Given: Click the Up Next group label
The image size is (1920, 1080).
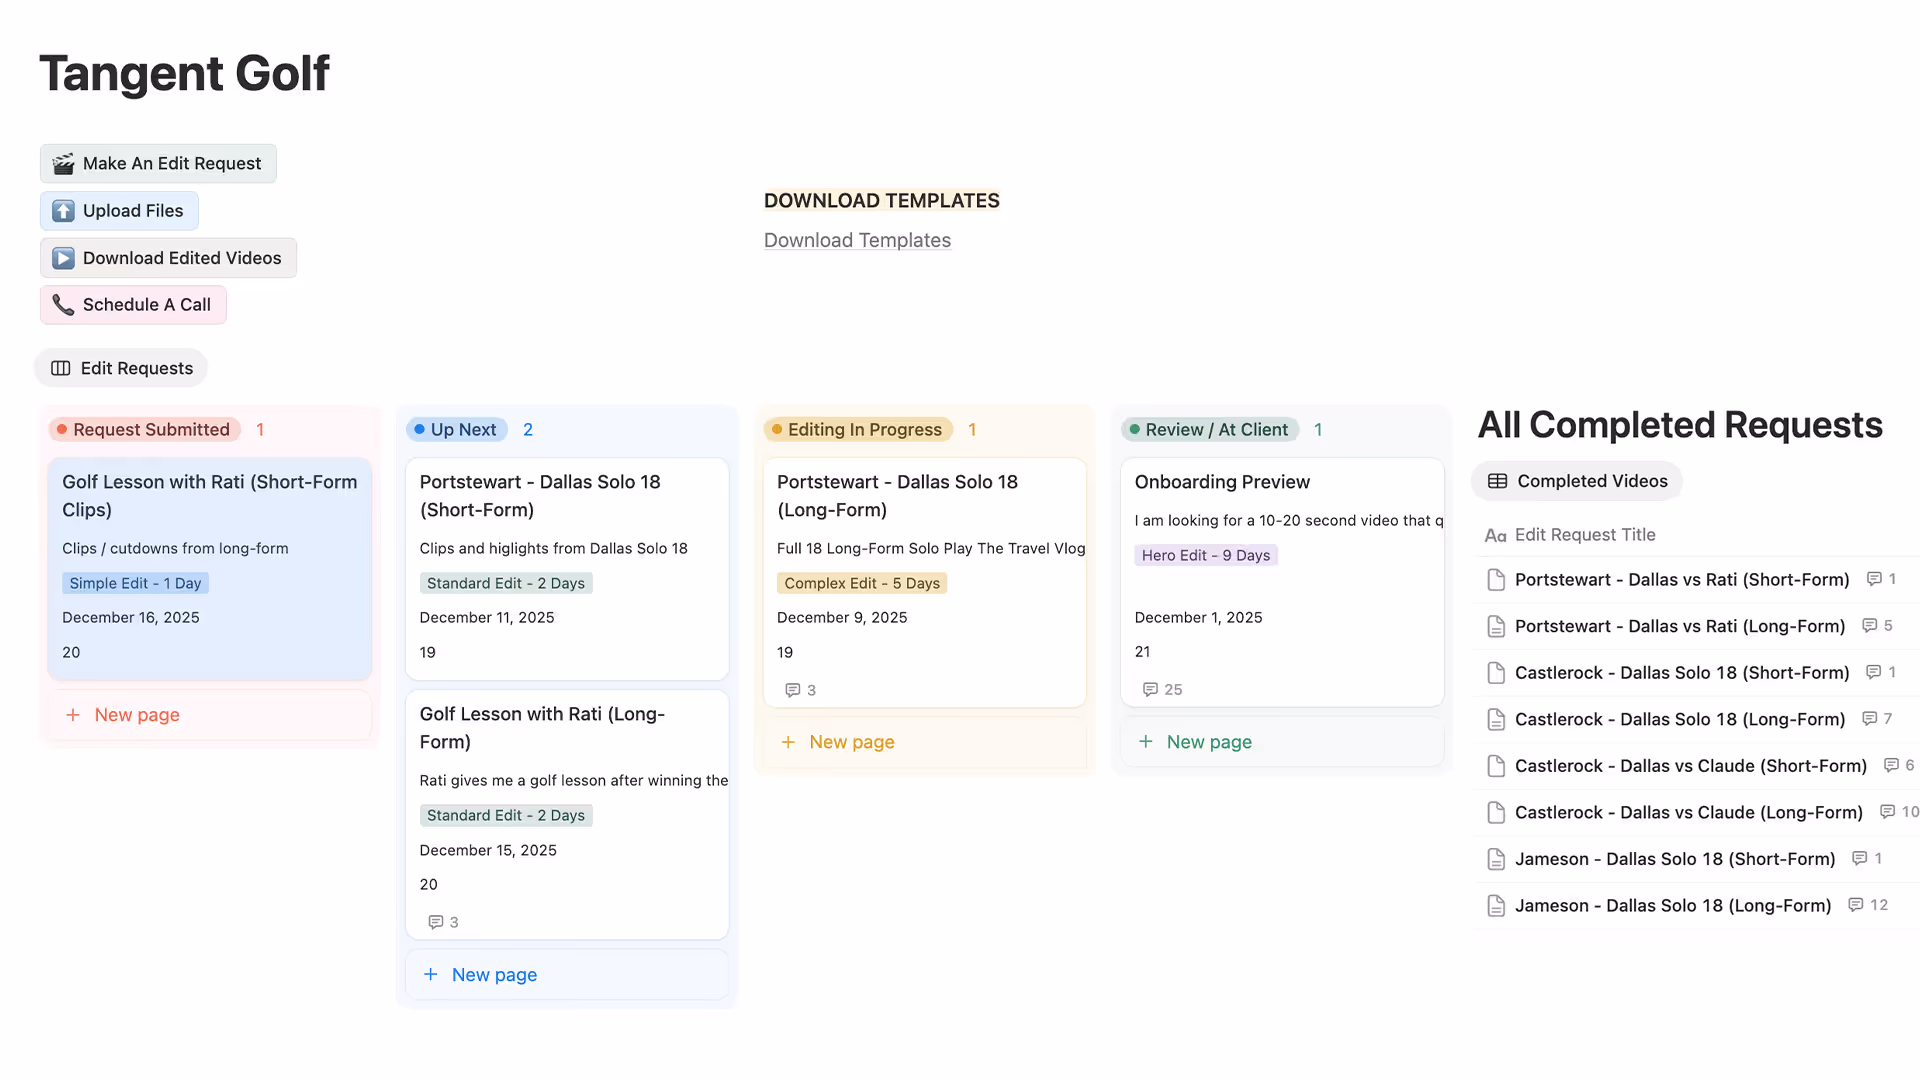Looking at the screenshot, I should click(x=464, y=429).
